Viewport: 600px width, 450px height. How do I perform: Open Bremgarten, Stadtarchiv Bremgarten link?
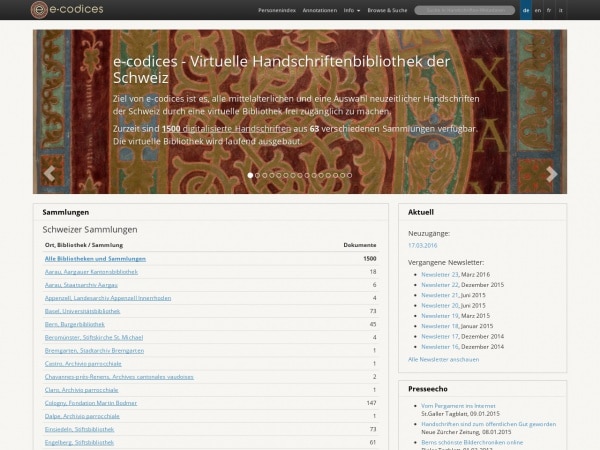[x=94, y=351]
